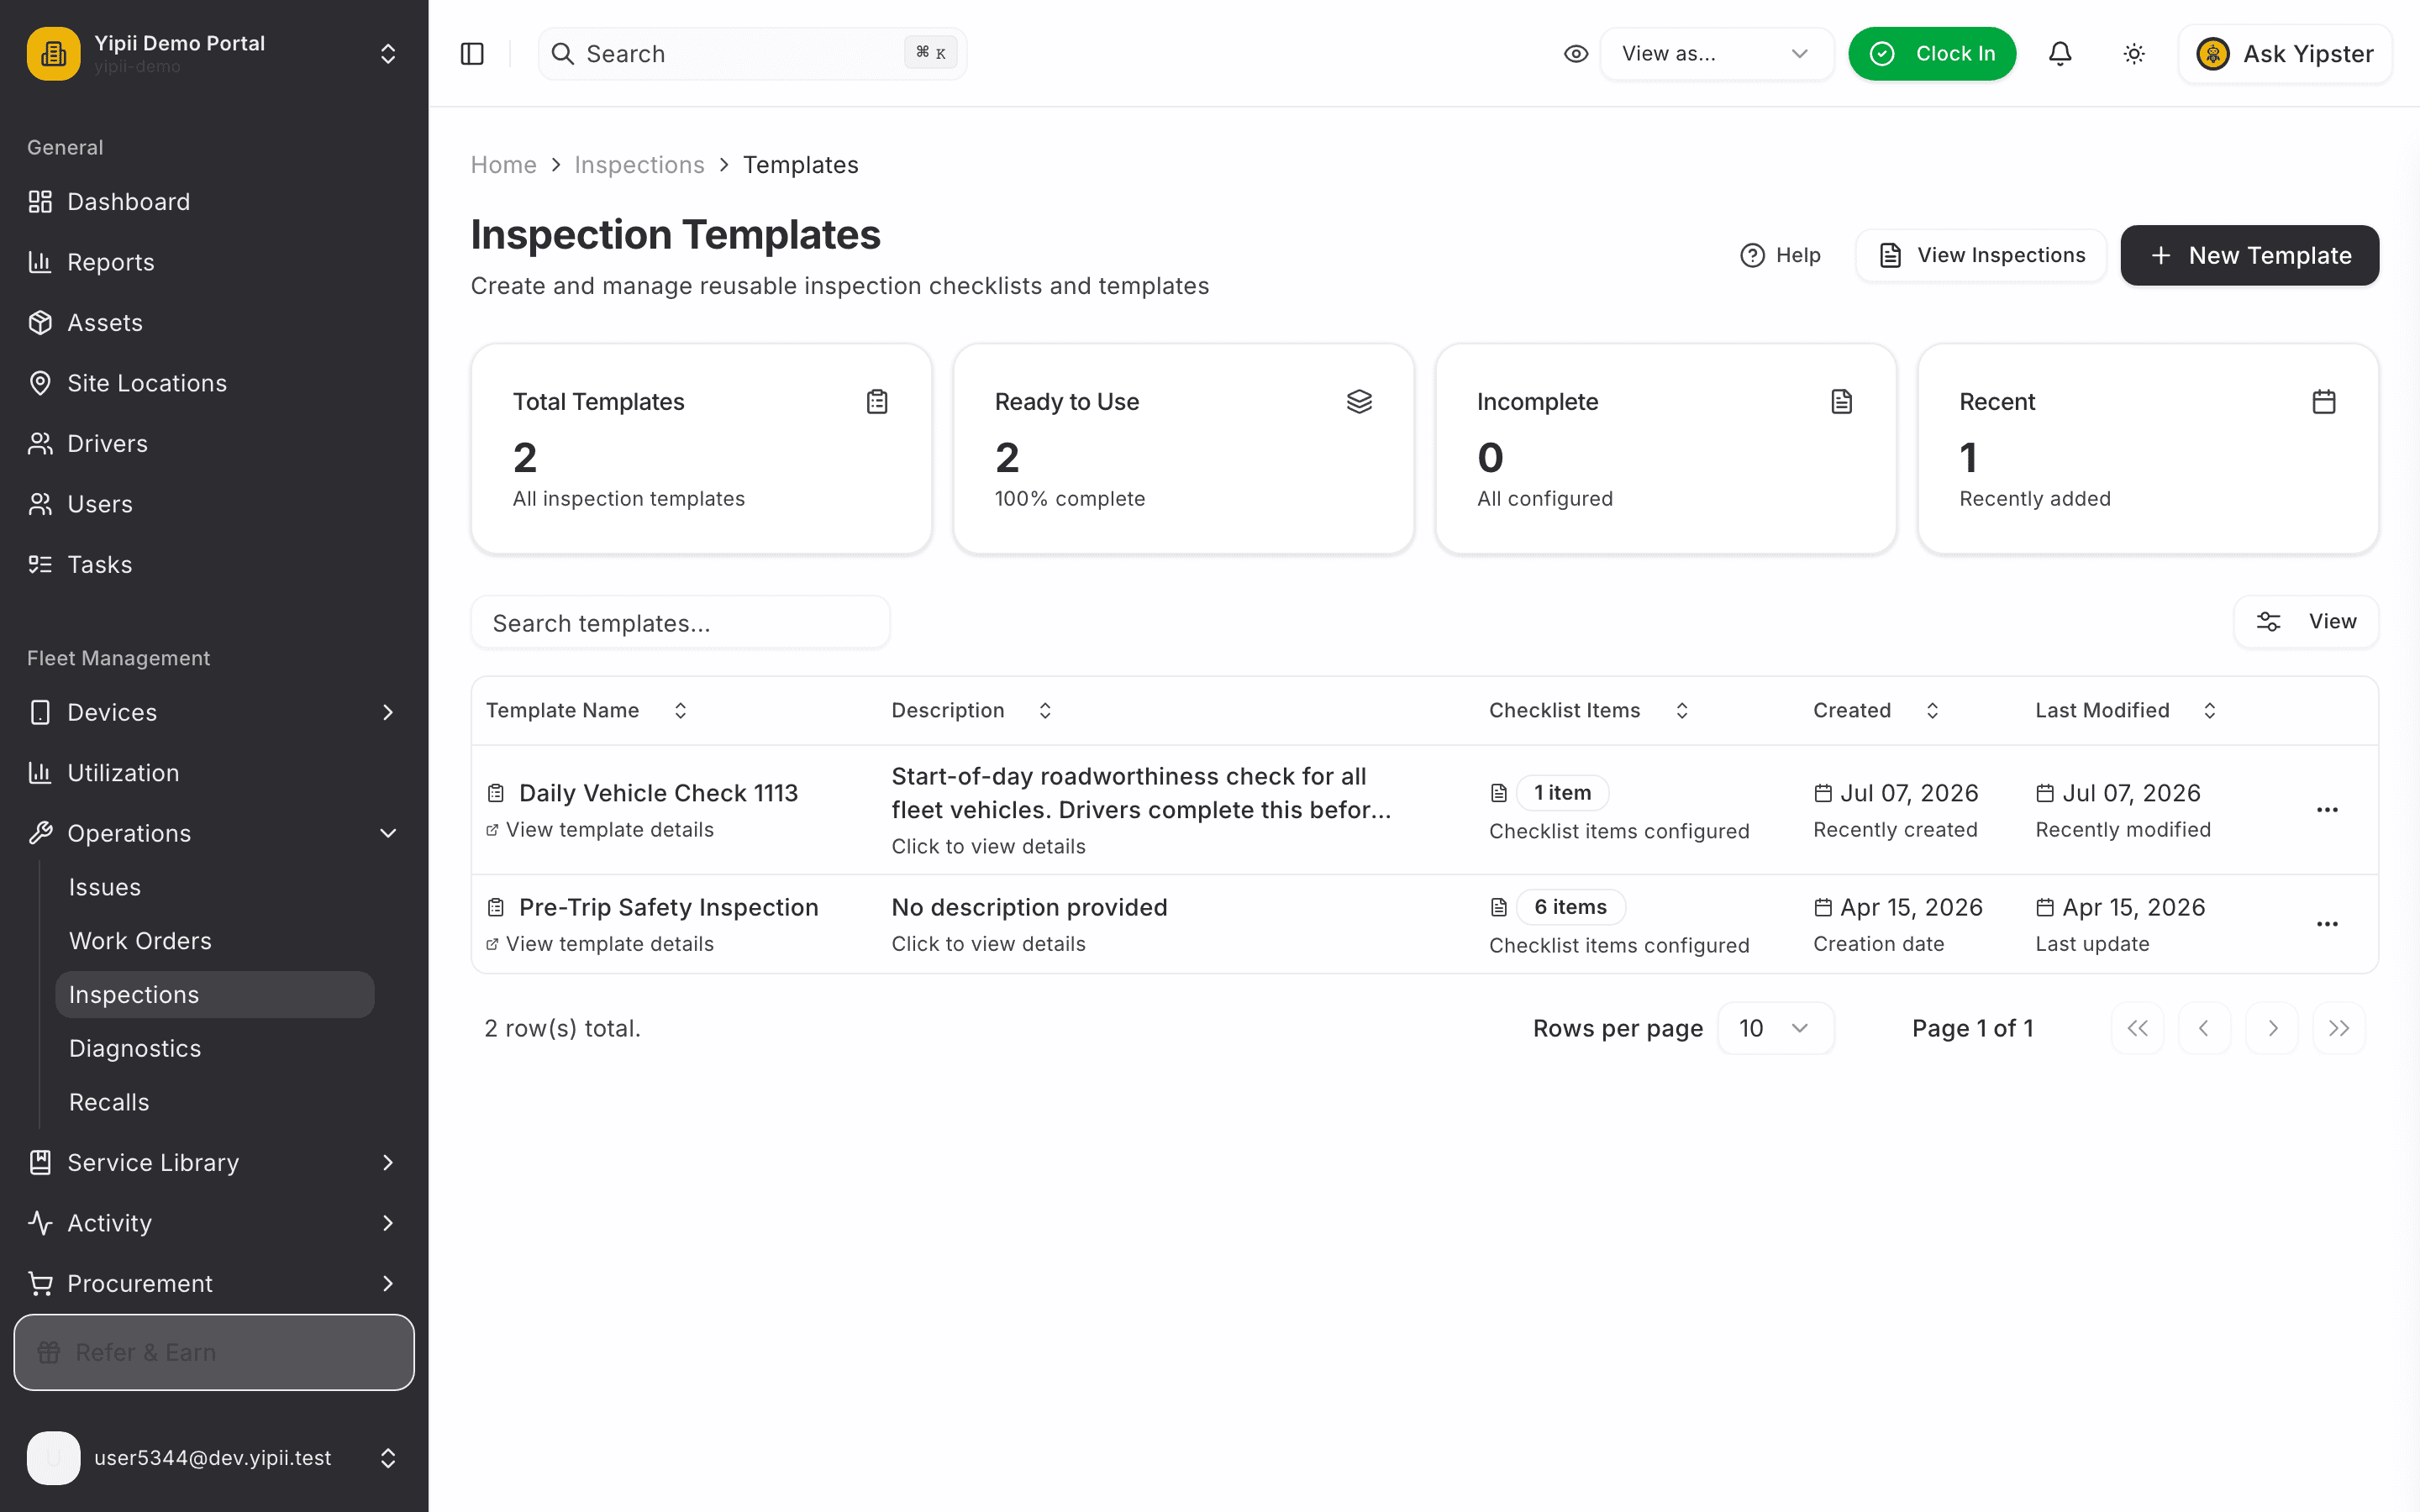This screenshot has height=1512, width=2420.
Task: Navigate to Users page
Action: [214, 504]
